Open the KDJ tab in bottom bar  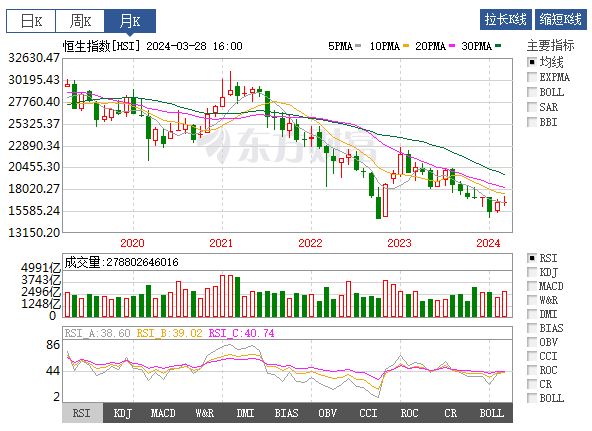123,413
